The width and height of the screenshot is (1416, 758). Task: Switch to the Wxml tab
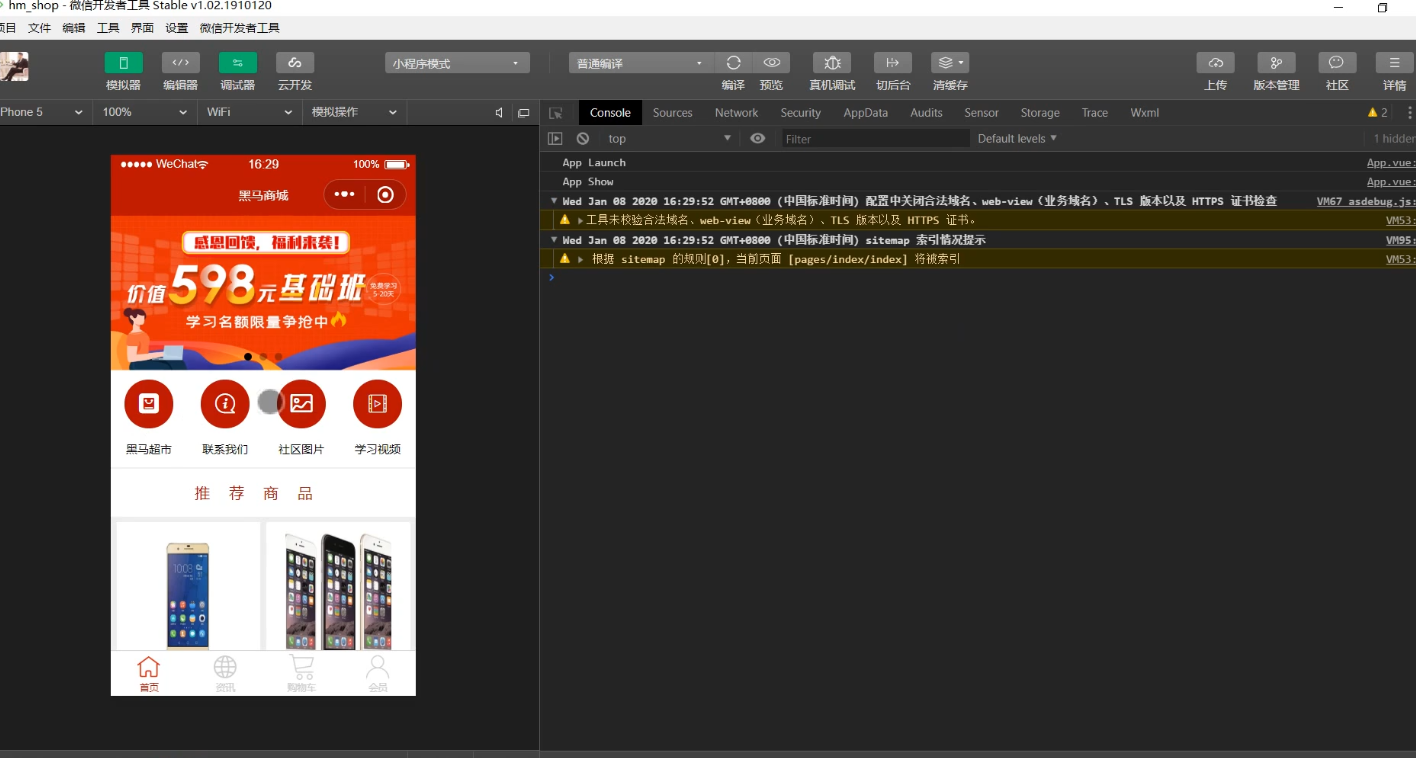tap(1145, 113)
